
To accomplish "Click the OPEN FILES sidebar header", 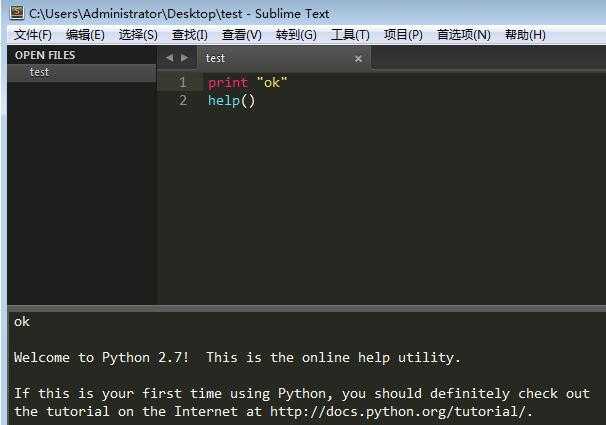I will [x=45, y=55].
